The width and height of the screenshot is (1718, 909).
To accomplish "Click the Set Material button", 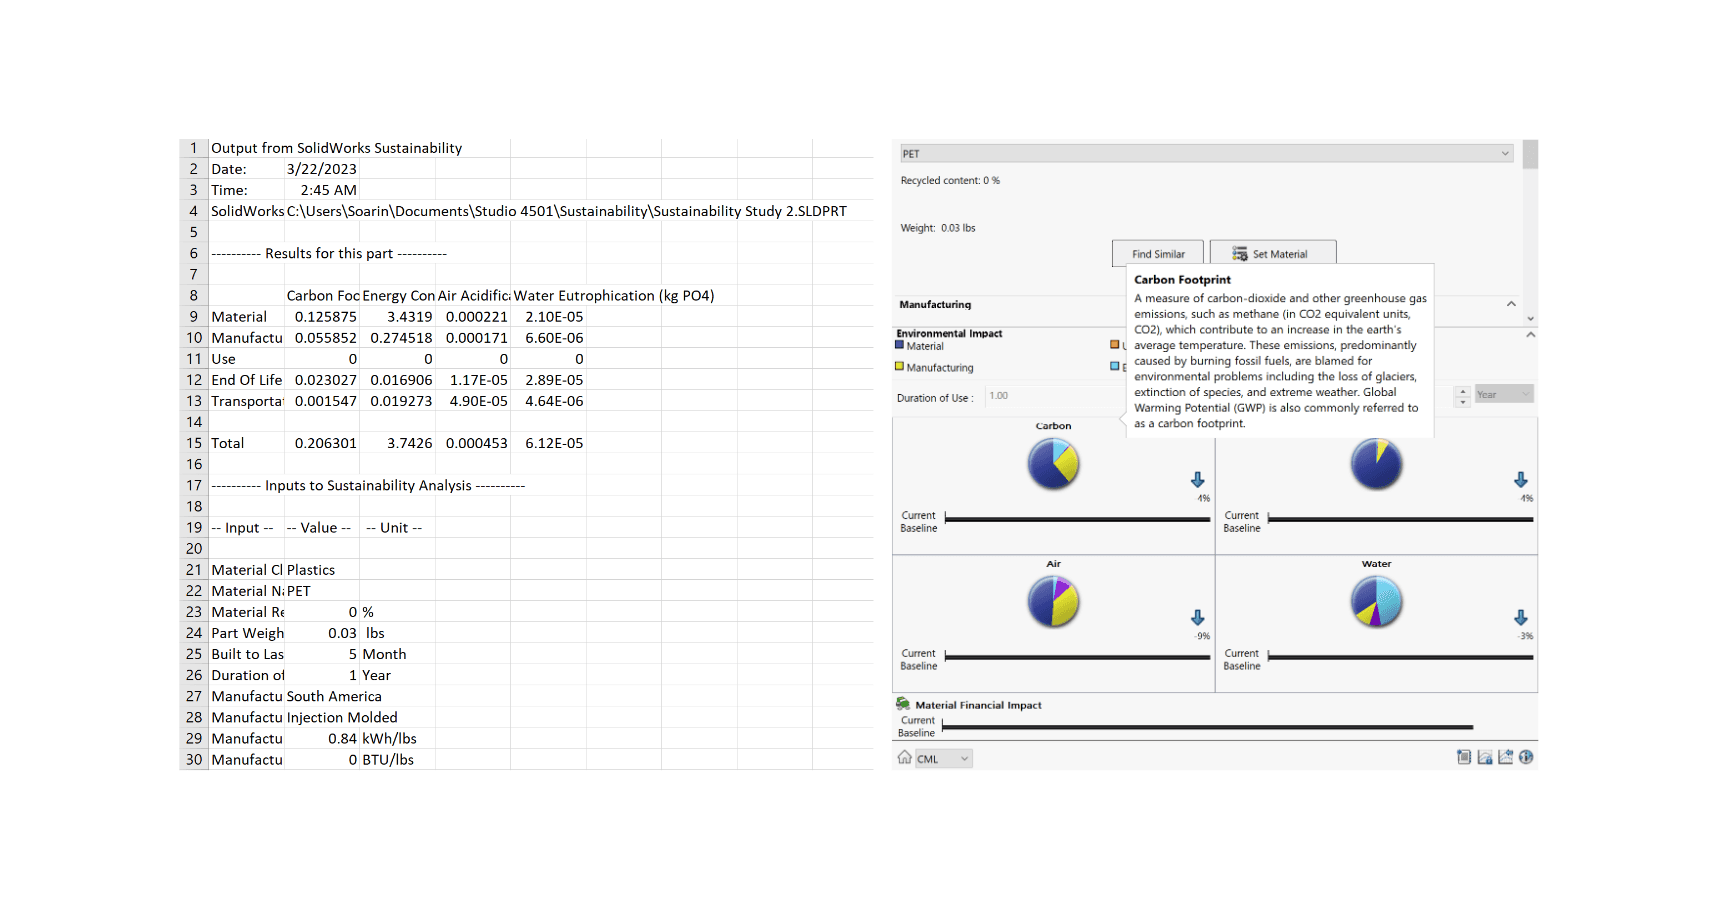I will coord(1273,254).
